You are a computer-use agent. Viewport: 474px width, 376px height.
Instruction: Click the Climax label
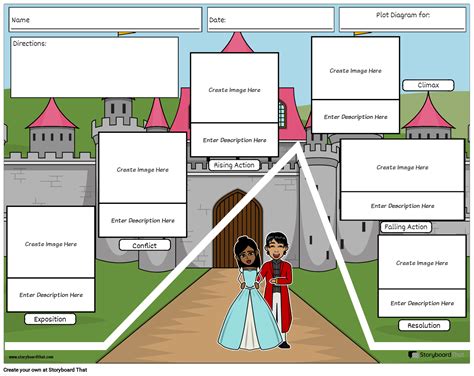click(x=428, y=85)
